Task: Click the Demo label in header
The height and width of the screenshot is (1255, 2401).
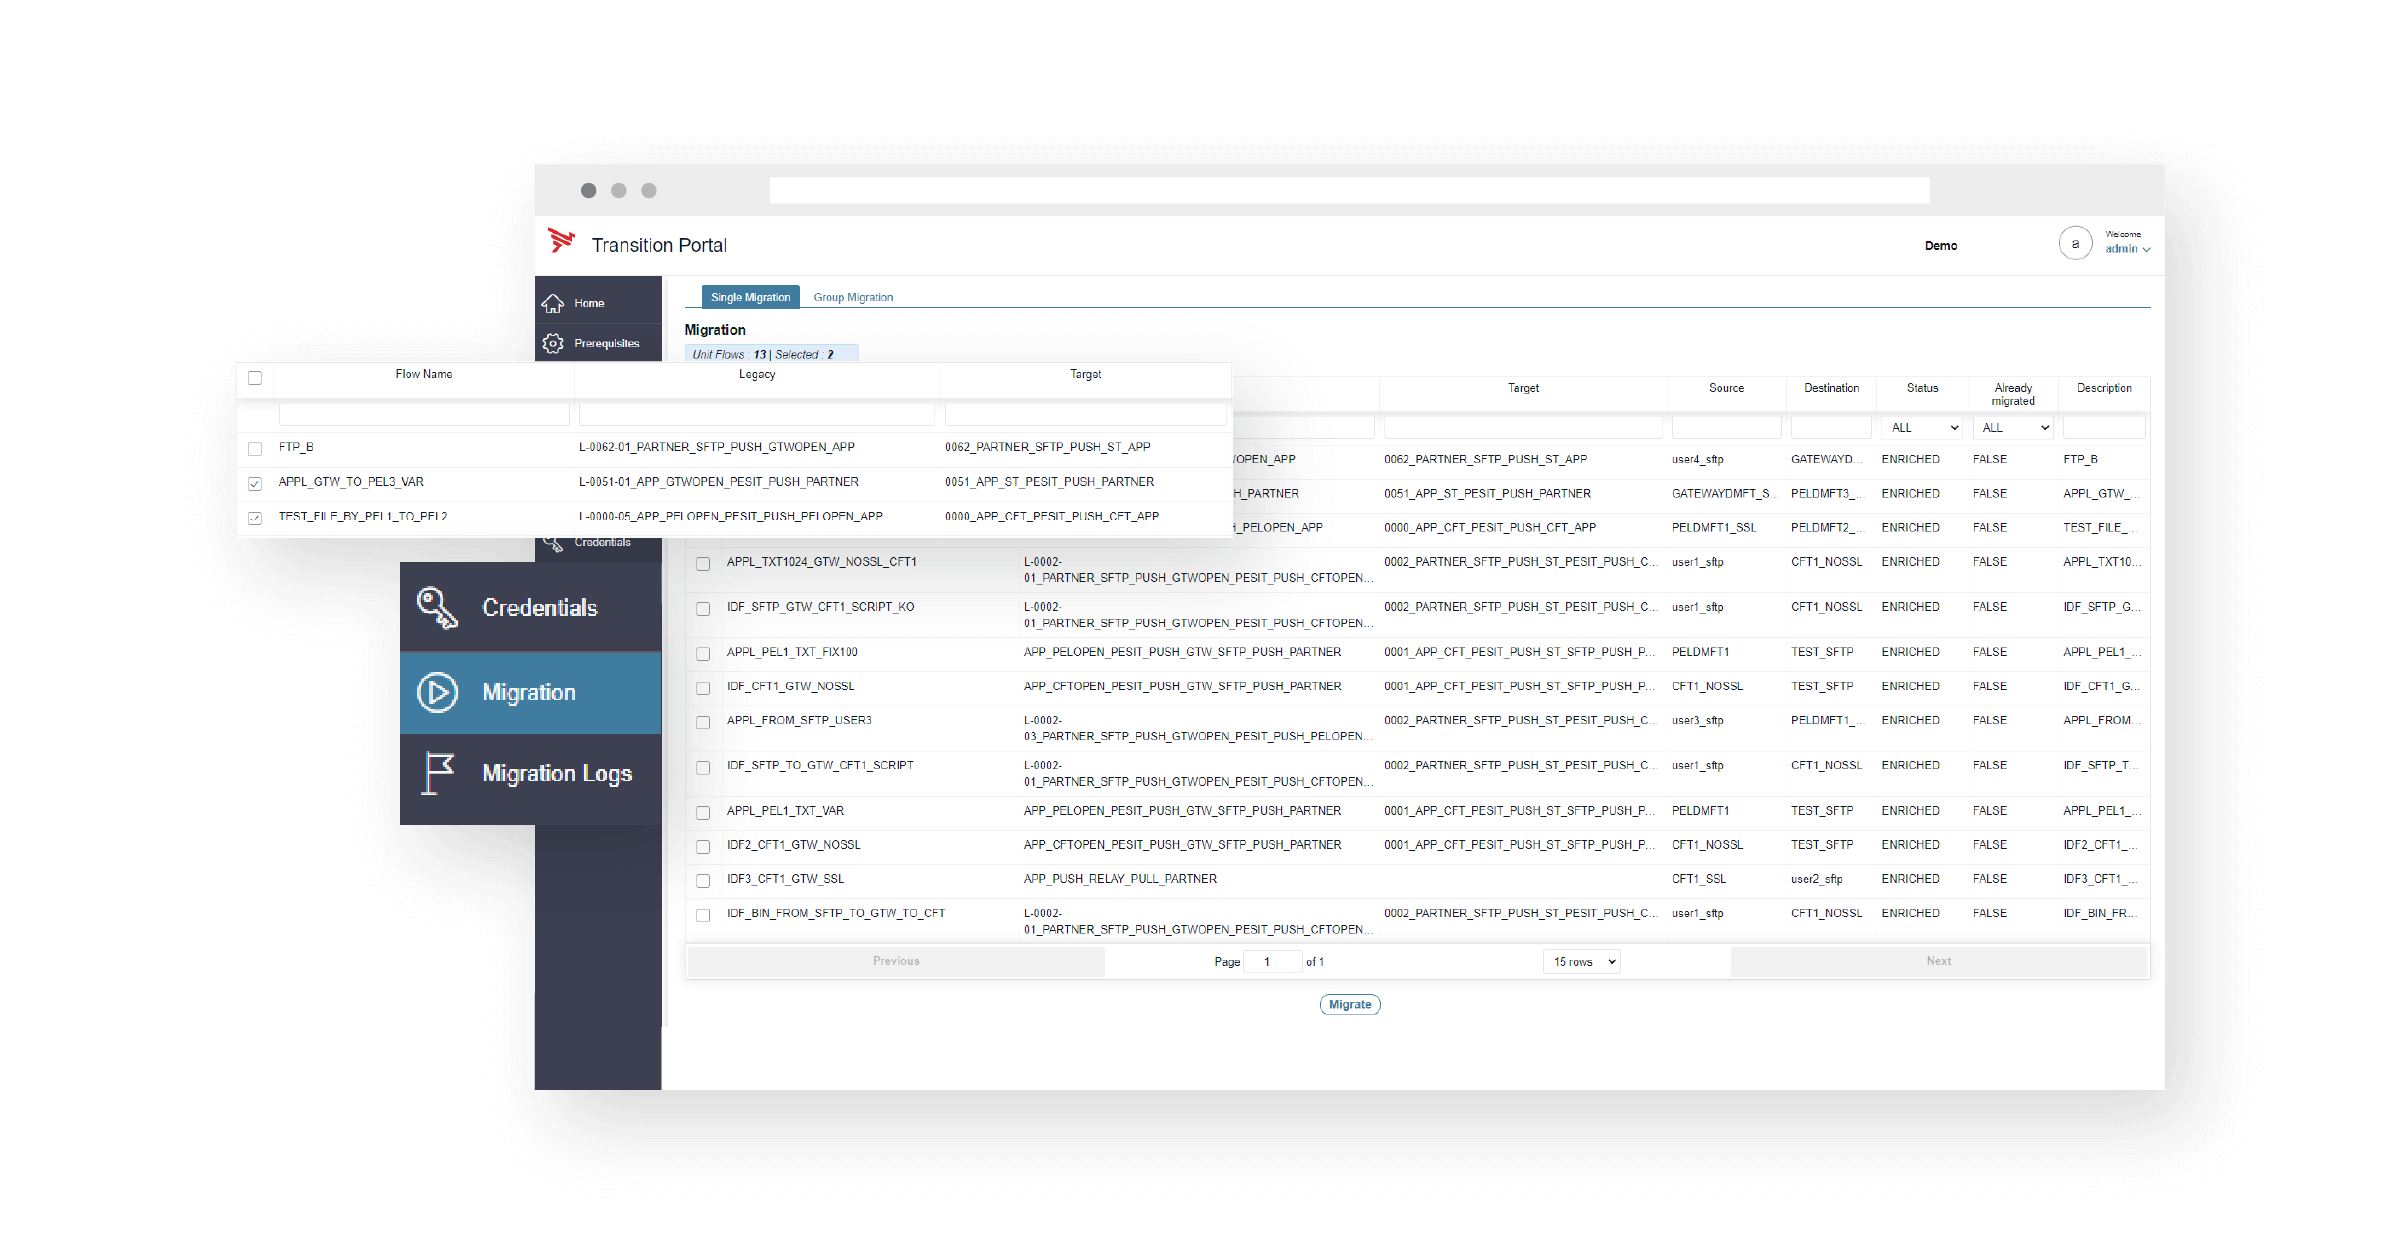Action: tap(1941, 246)
